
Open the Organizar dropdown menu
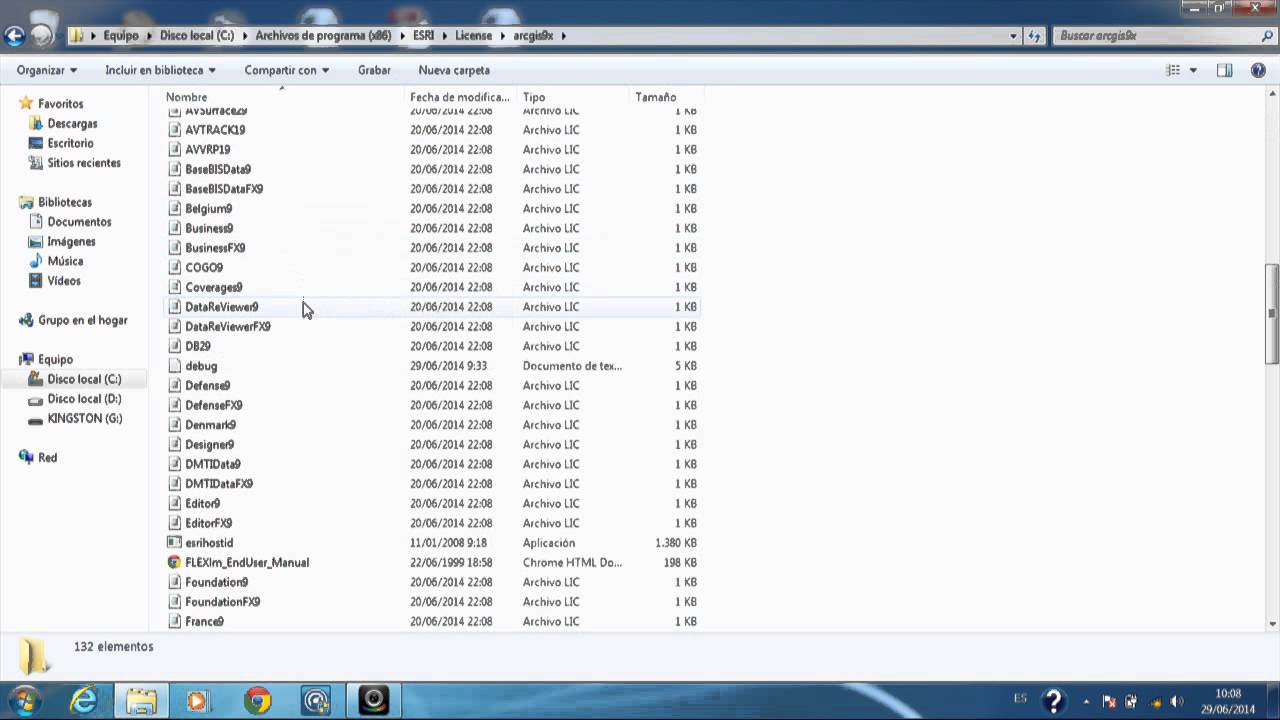click(47, 70)
